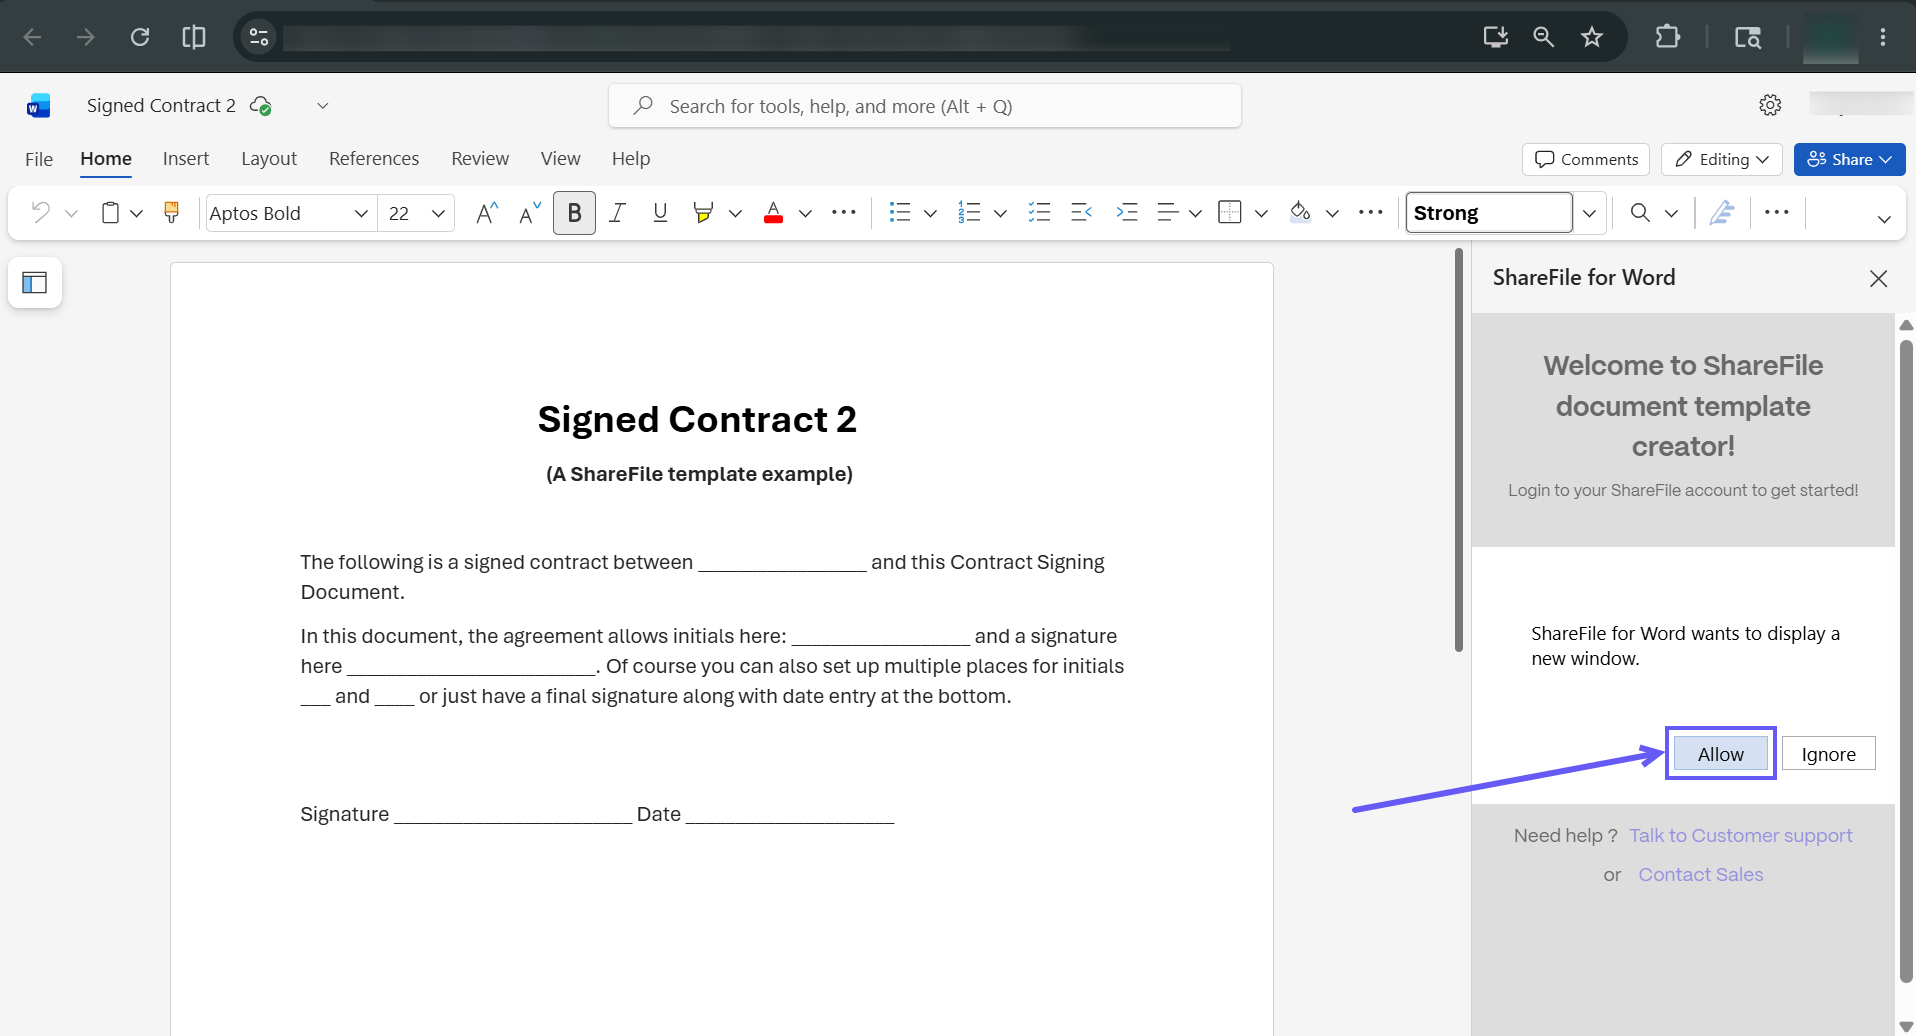Open more font options ellipsis after font color
The image size is (1916, 1036).
(844, 212)
